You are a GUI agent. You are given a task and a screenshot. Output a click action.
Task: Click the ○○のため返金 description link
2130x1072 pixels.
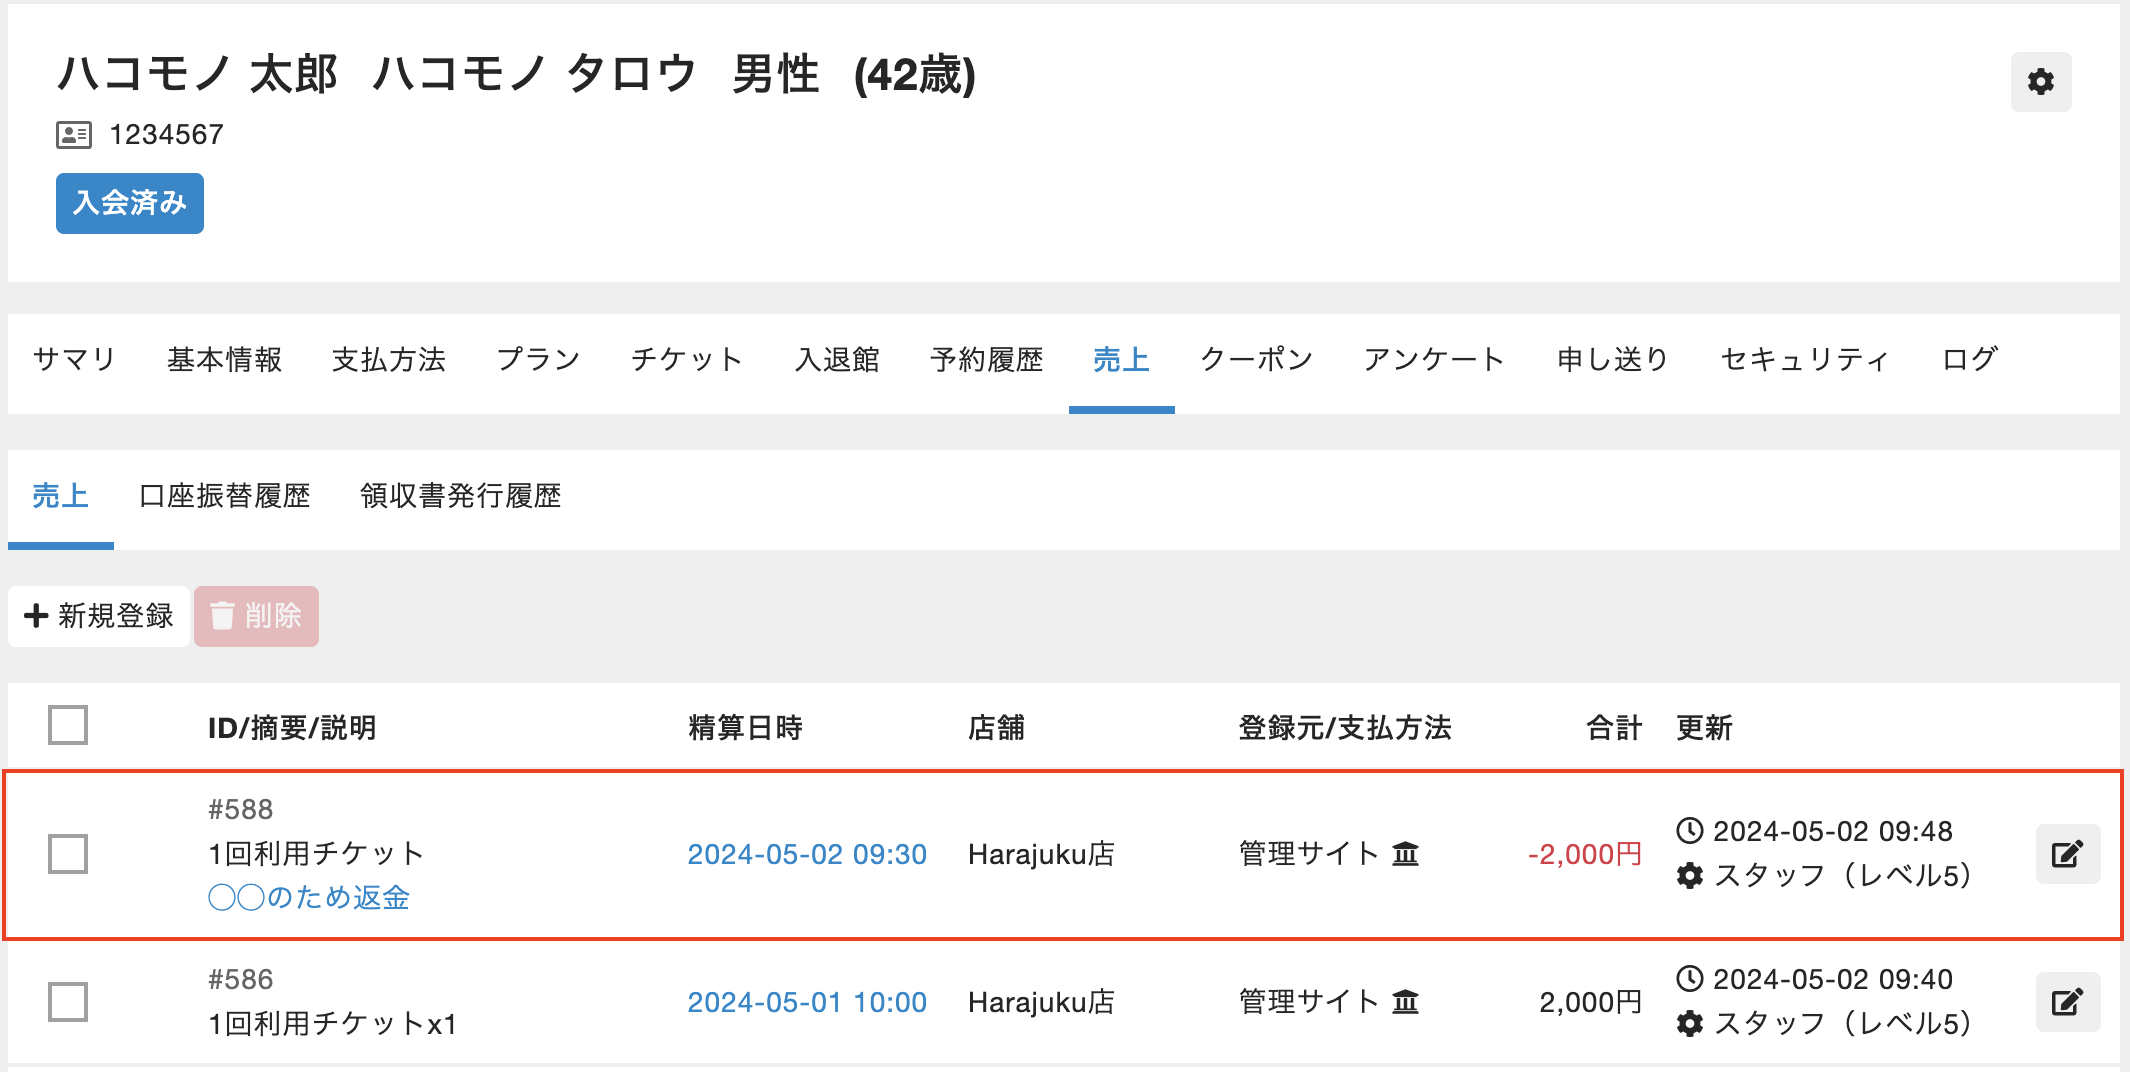[x=309, y=898]
